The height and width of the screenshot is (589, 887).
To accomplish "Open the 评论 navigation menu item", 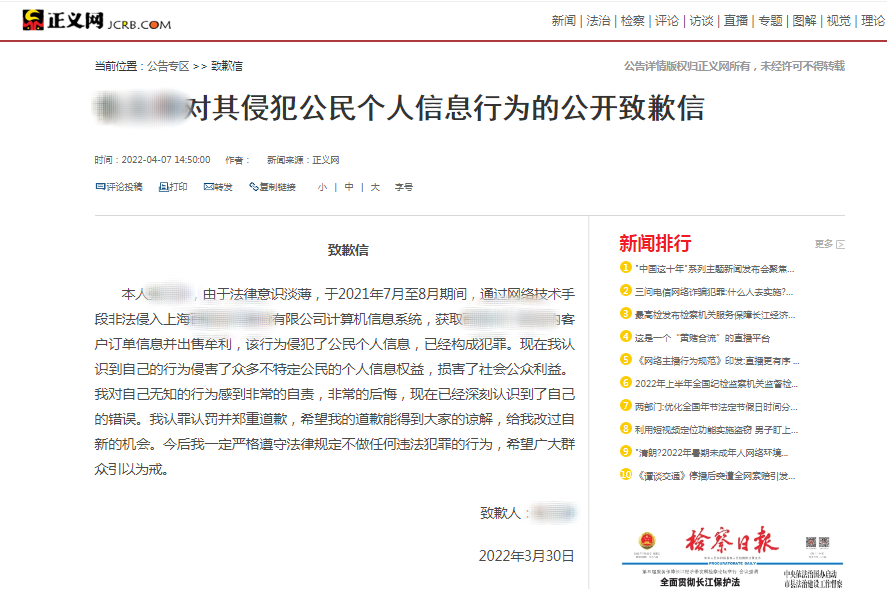I will point(667,21).
